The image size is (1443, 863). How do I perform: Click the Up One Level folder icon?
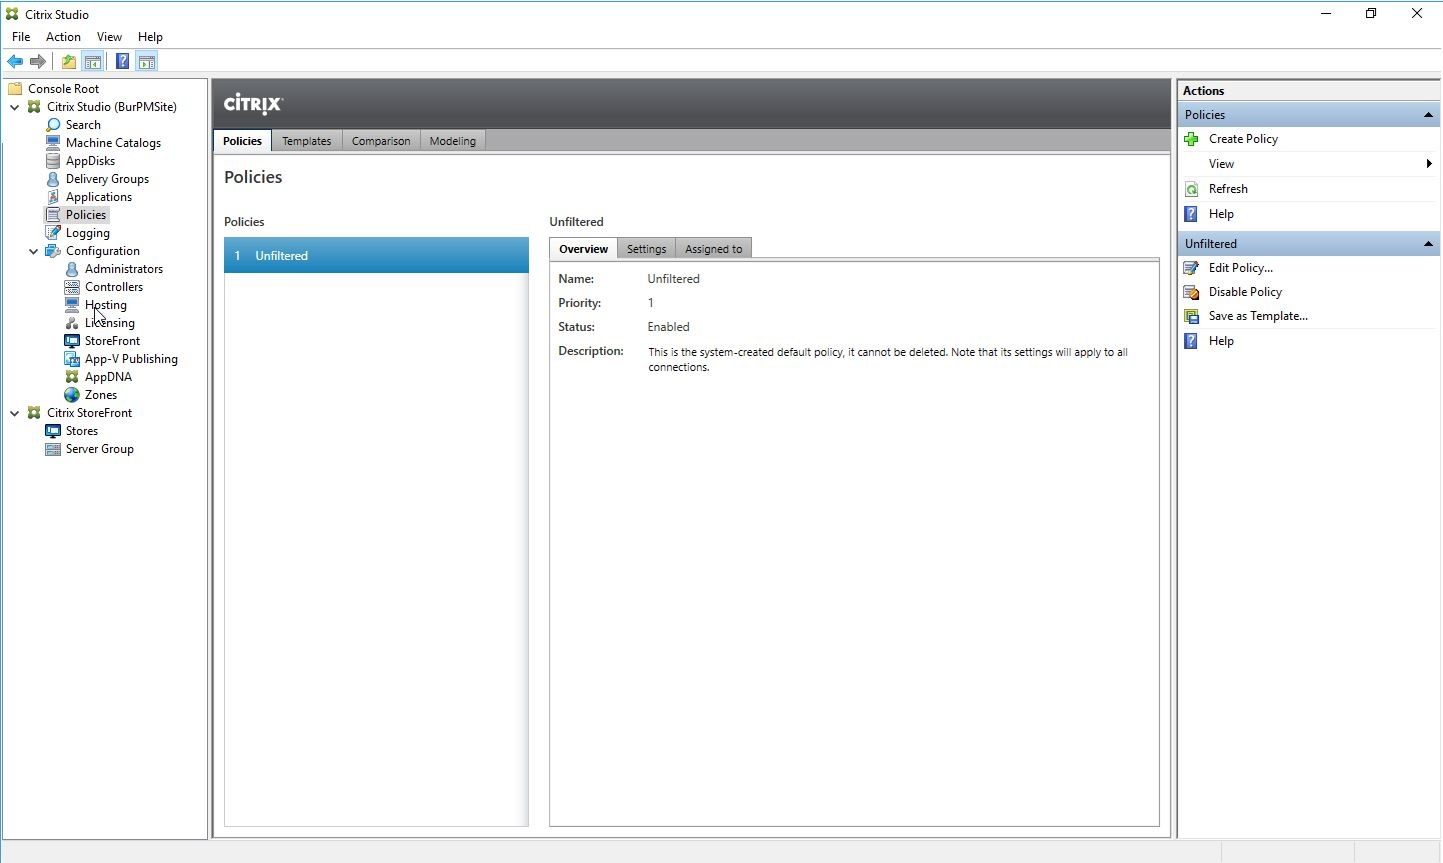pyautogui.click(x=69, y=62)
